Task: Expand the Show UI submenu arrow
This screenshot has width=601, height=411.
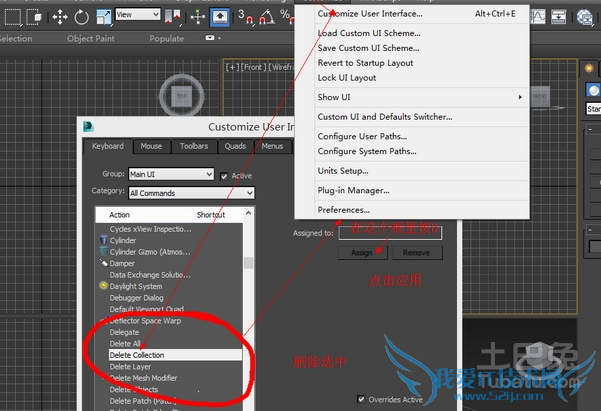Action: click(x=520, y=97)
